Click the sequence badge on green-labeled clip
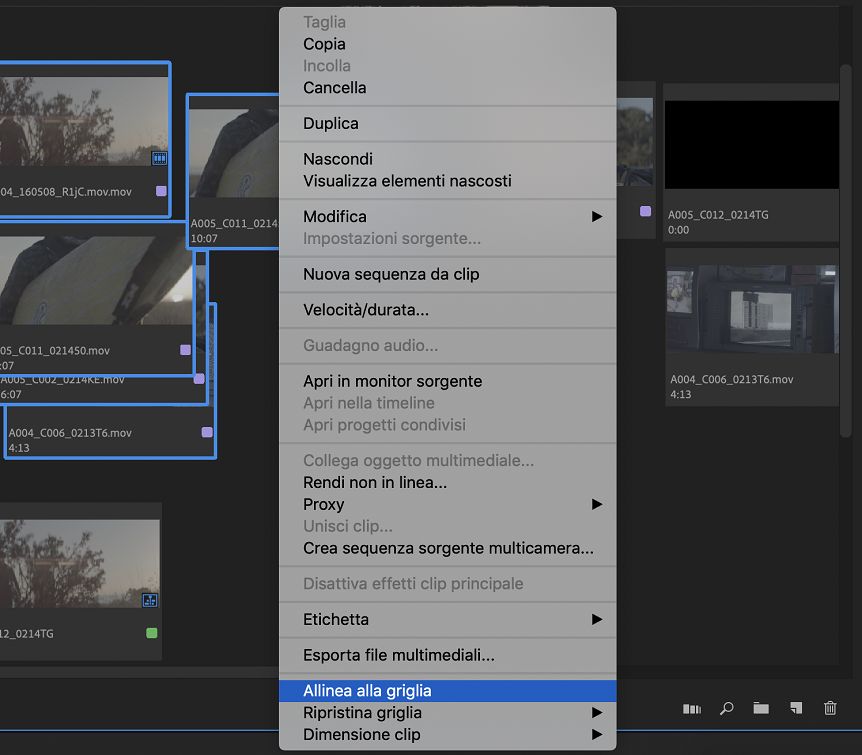This screenshot has width=862, height=755. (150, 600)
